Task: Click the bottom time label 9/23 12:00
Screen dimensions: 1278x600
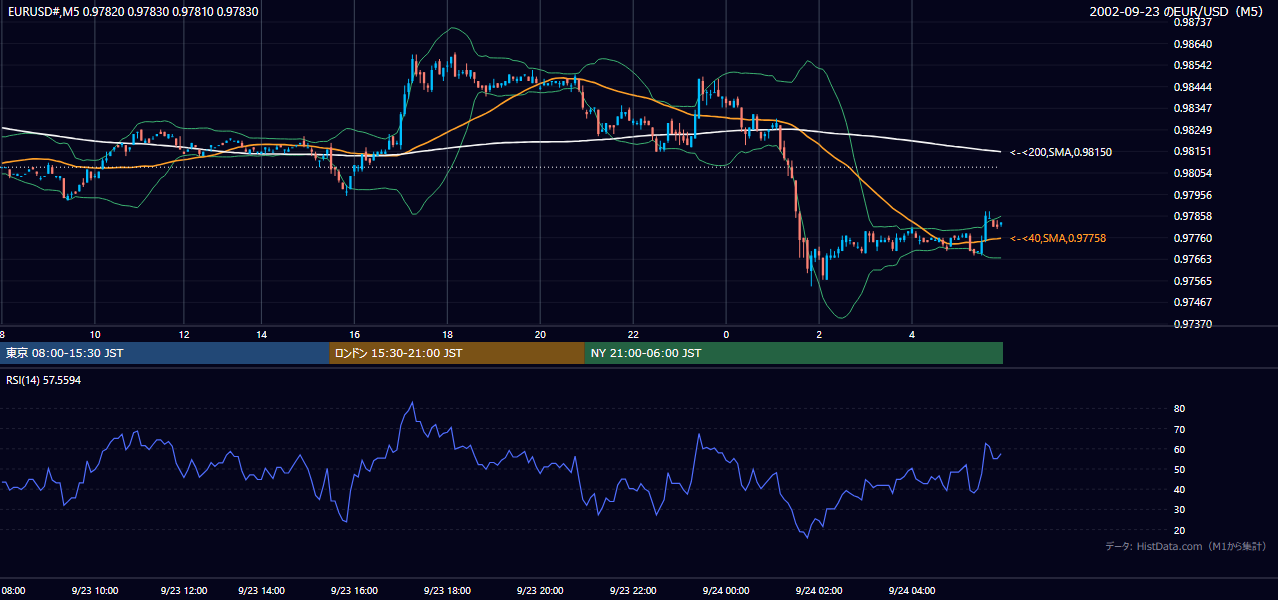Action: pos(184,590)
